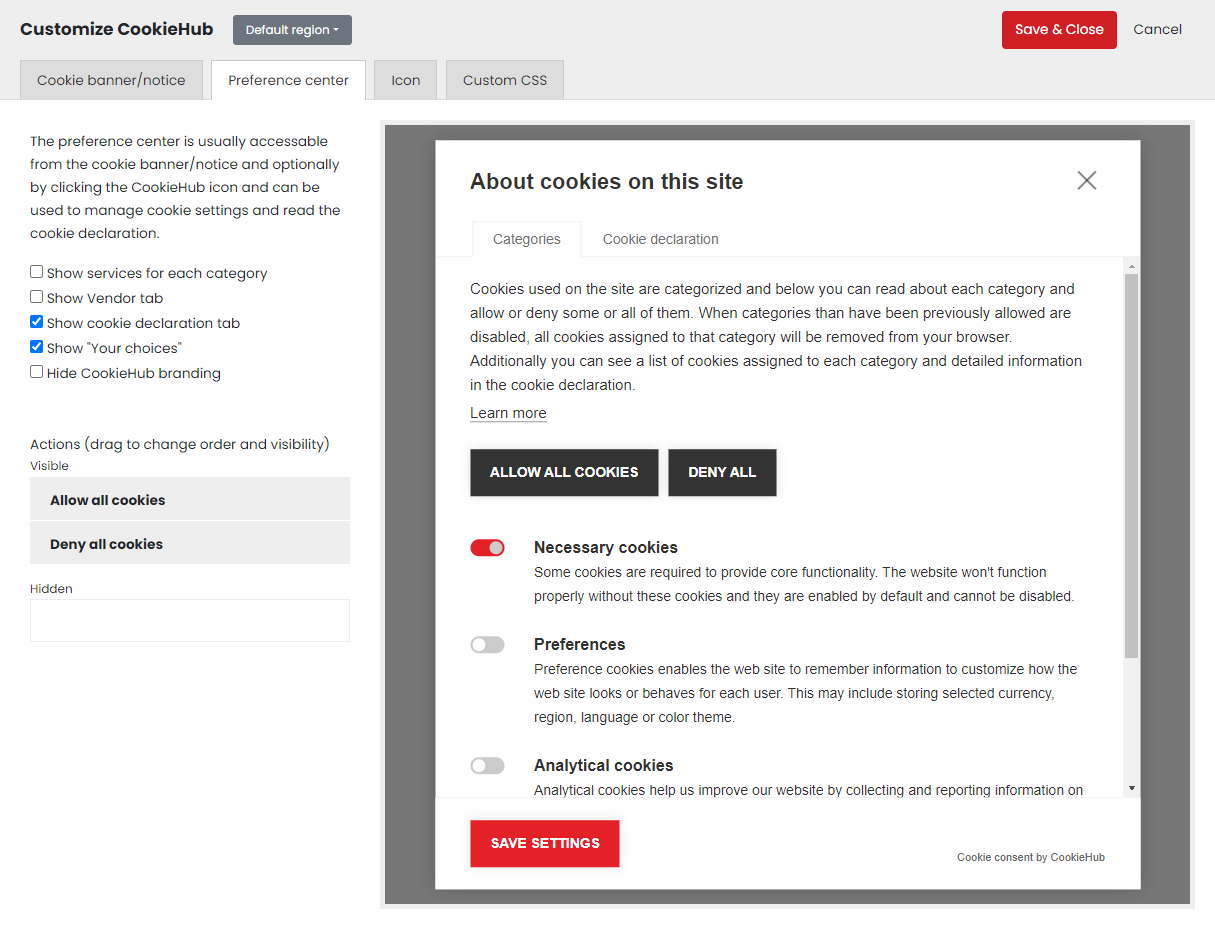Switch to the Cookie banner/notice tab
Image resolution: width=1215 pixels, height=929 pixels.
tap(111, 79)
